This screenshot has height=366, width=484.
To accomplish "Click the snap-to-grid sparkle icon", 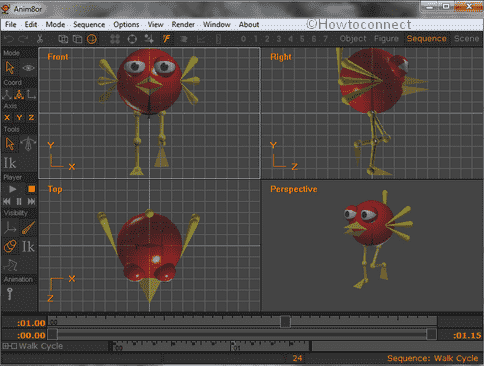I will 149,39.
